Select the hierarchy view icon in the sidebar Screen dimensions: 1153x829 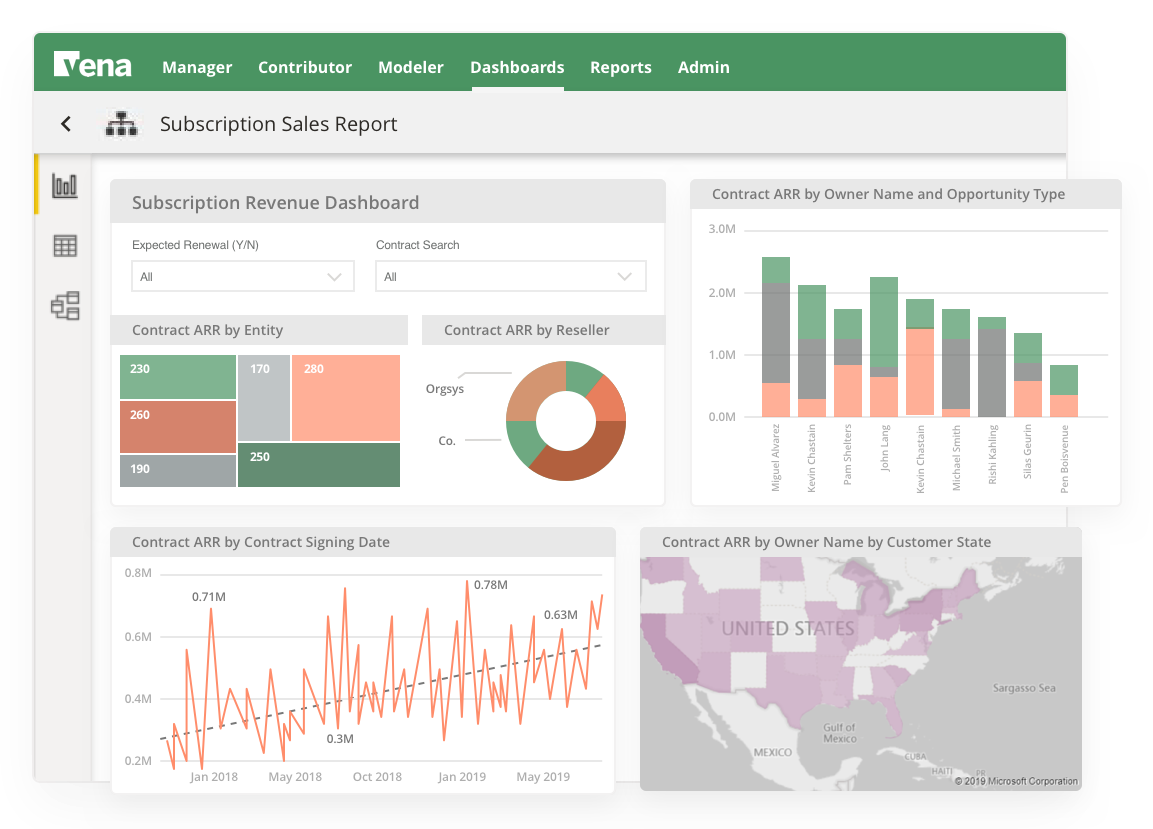[x=62, y=306]
